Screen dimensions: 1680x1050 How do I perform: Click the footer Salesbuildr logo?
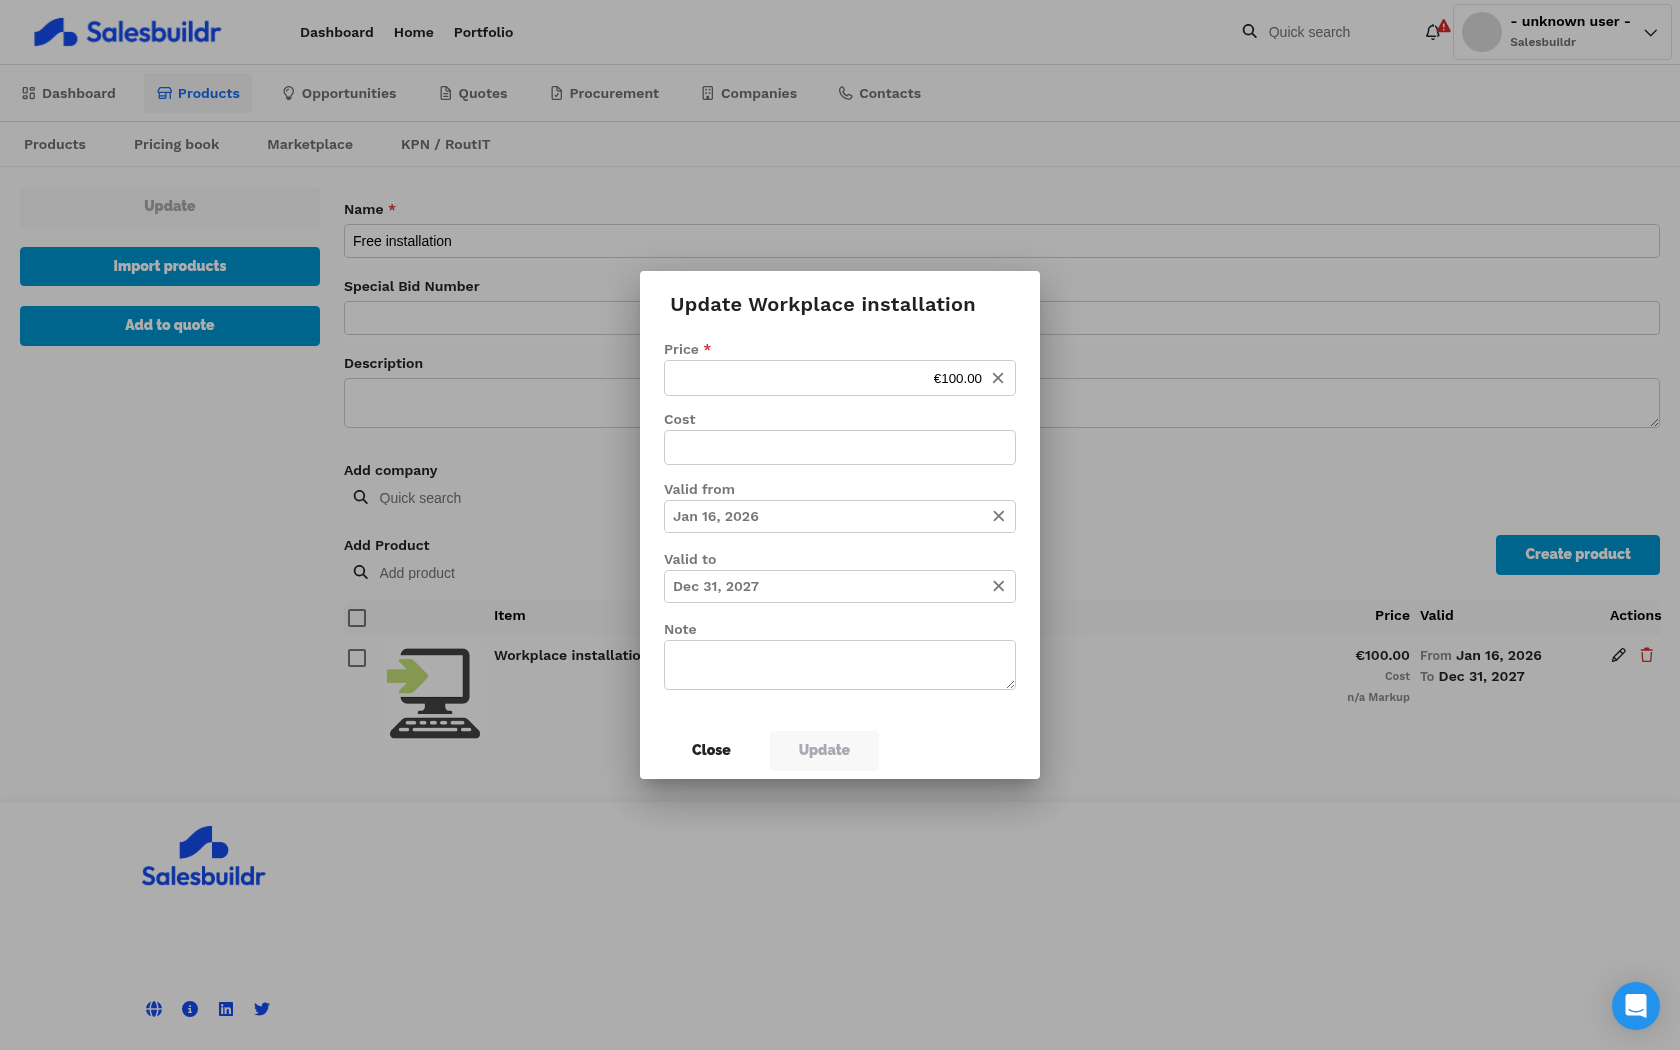(203, 857)
